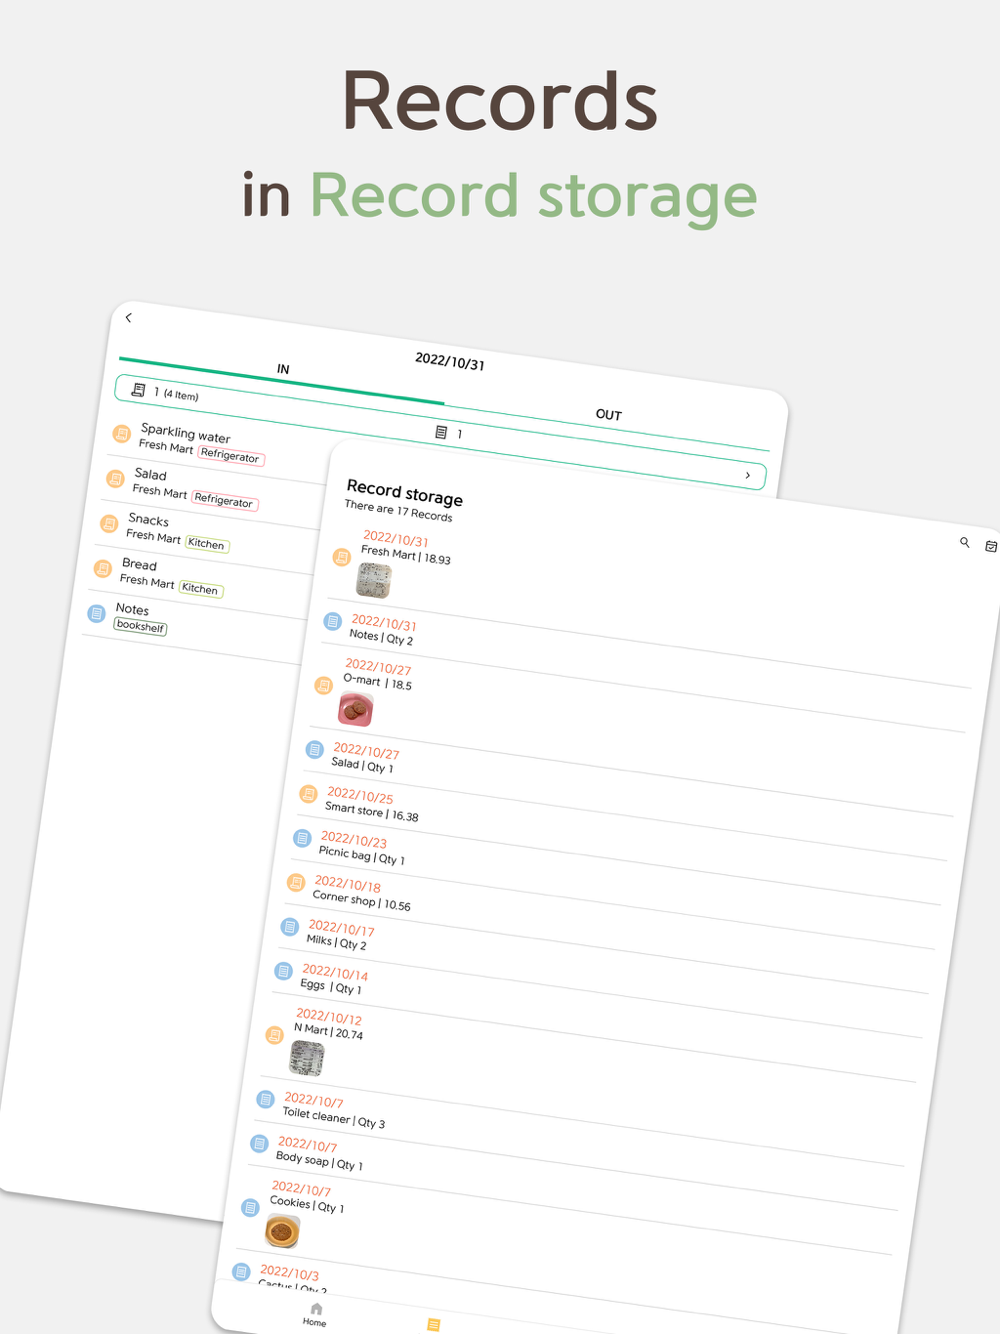Tap the Notes Qty 2 record icon
The image size is (1000, 1334).
coord(332,621)
